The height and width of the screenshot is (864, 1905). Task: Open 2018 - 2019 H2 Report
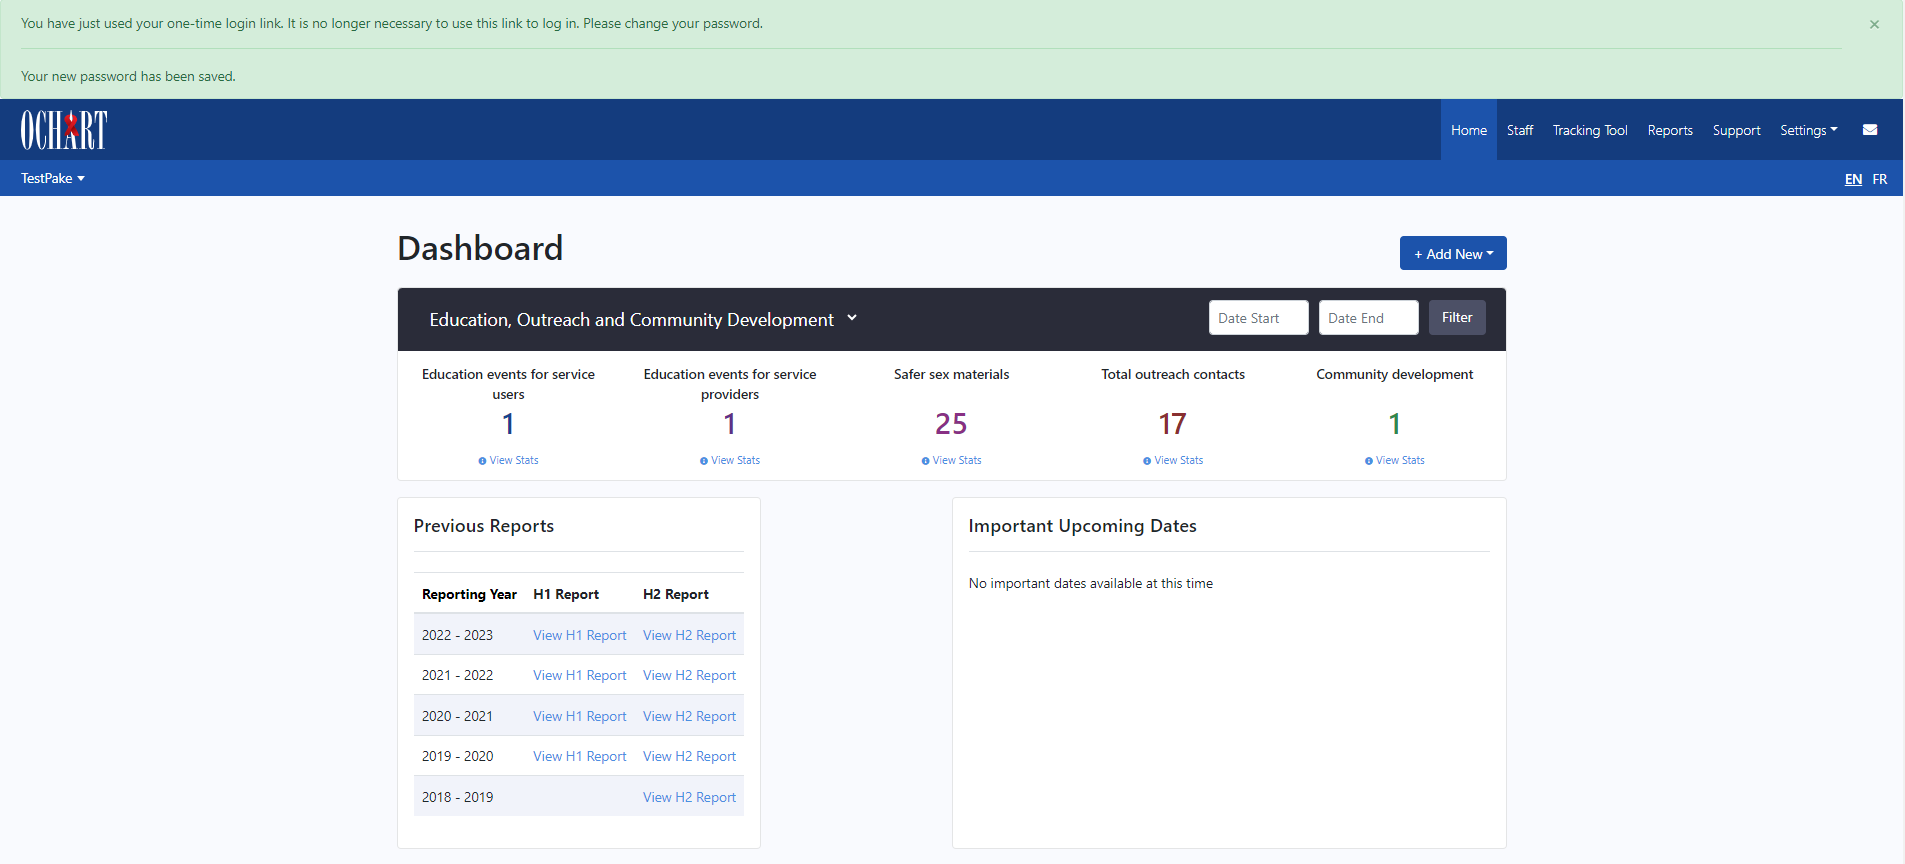689,797
